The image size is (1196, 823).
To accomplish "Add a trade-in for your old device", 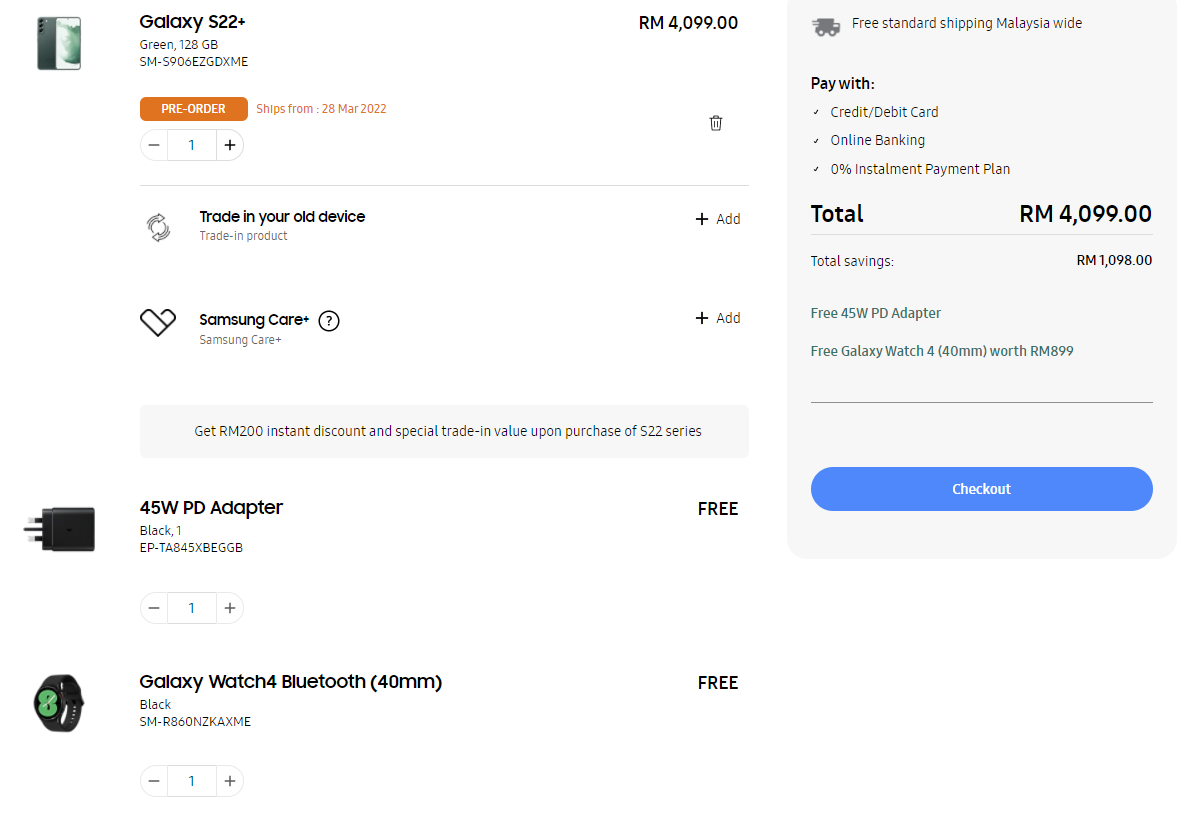I will [718, 219].
